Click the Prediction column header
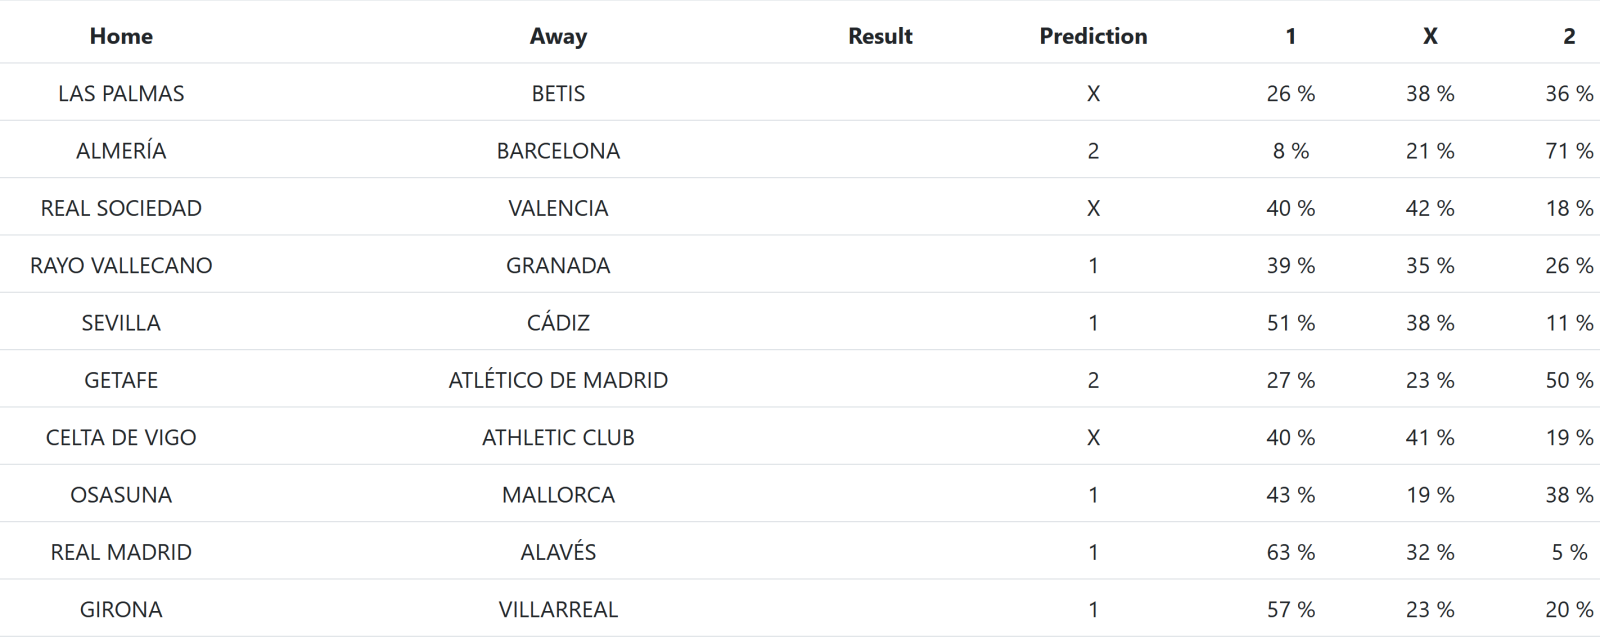The height and width of the screenshot is (638, 1600). pyautogui.click(x=1093, y=36)
